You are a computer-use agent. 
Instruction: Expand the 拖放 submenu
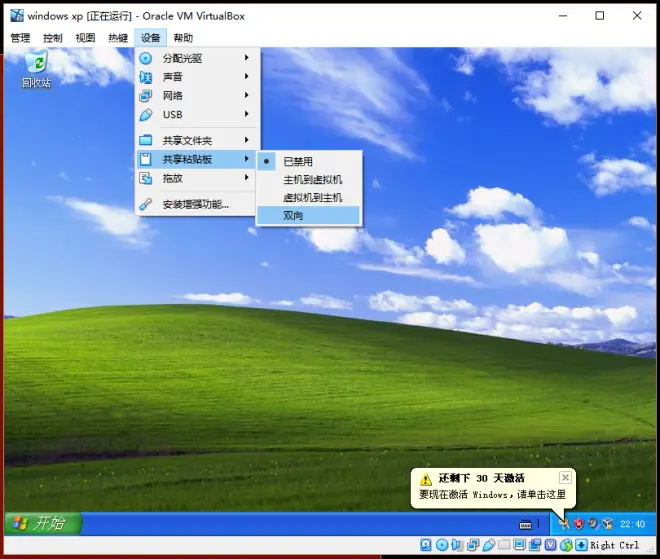pyautogui.click(x=196, y=178)
